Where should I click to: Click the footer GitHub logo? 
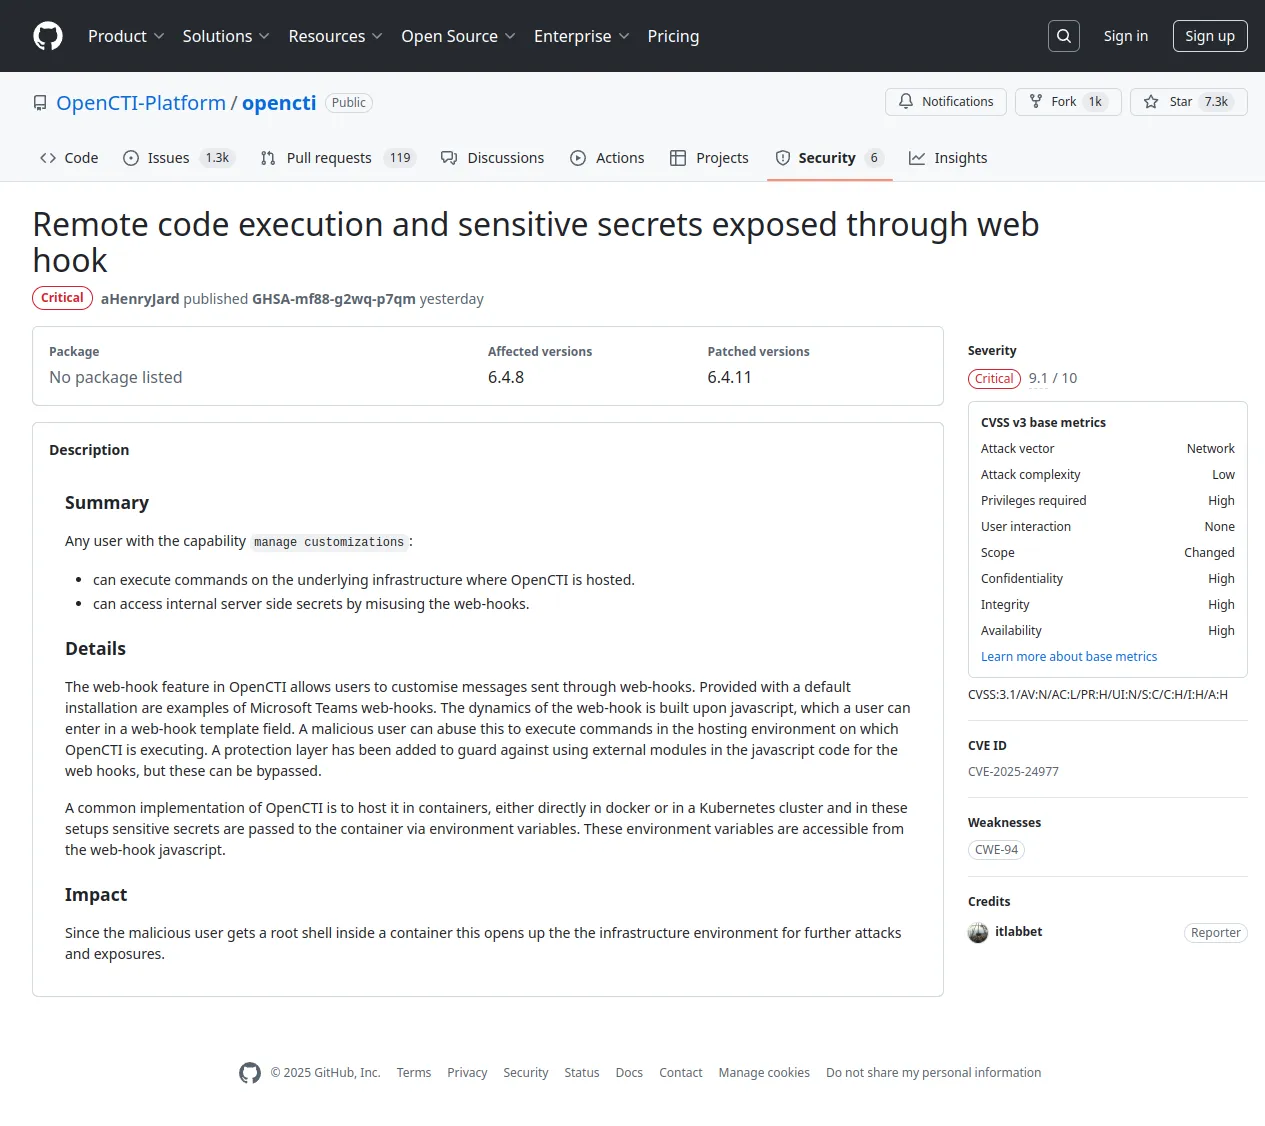tap(250, 1073)
